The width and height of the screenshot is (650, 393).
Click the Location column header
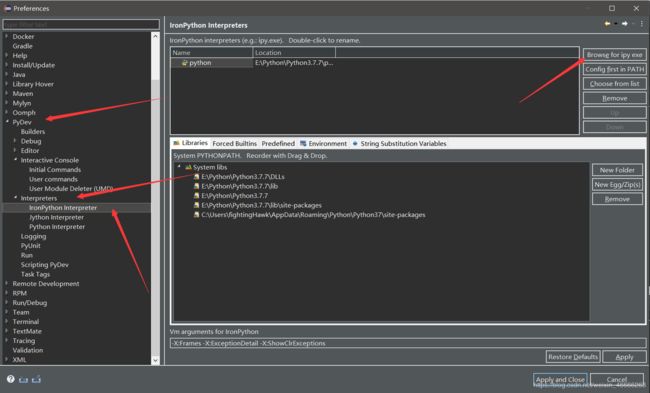(294, 53)
